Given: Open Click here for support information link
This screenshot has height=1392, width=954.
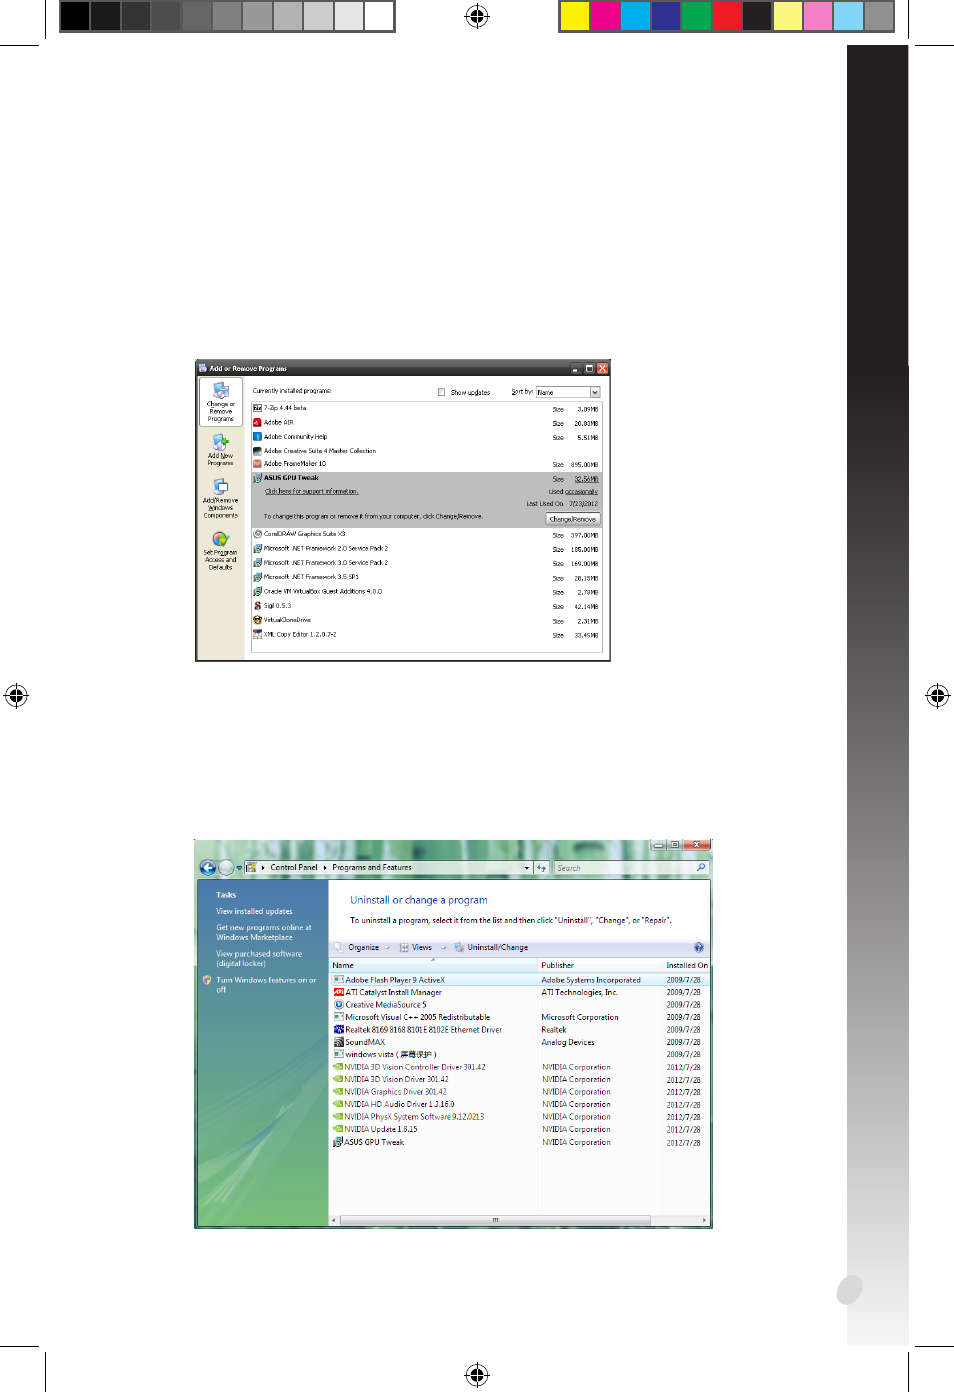Looking at the screenshot, I should click(x=311, y=491).
